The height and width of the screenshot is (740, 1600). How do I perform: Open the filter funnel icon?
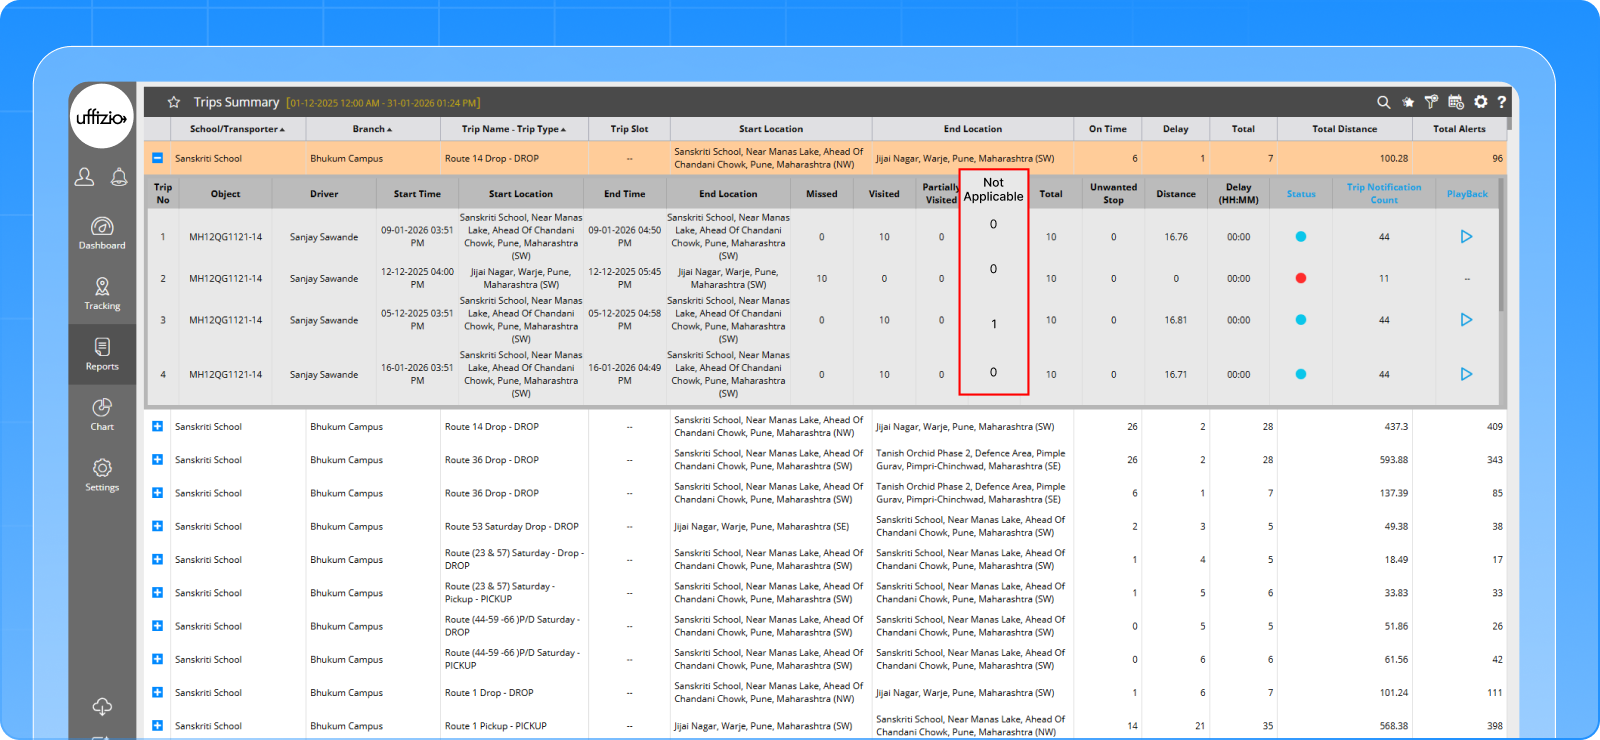tap(1431, 102)
